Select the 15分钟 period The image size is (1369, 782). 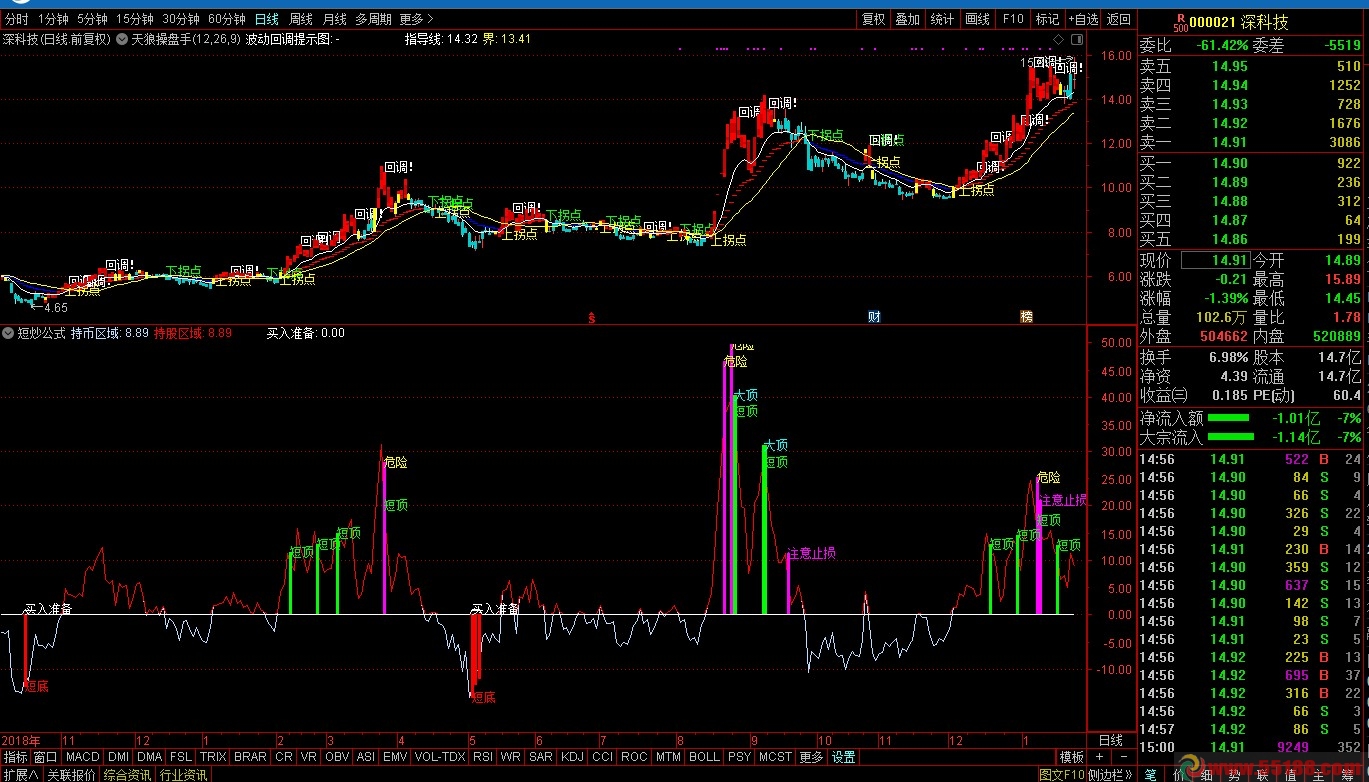[135, 19]
